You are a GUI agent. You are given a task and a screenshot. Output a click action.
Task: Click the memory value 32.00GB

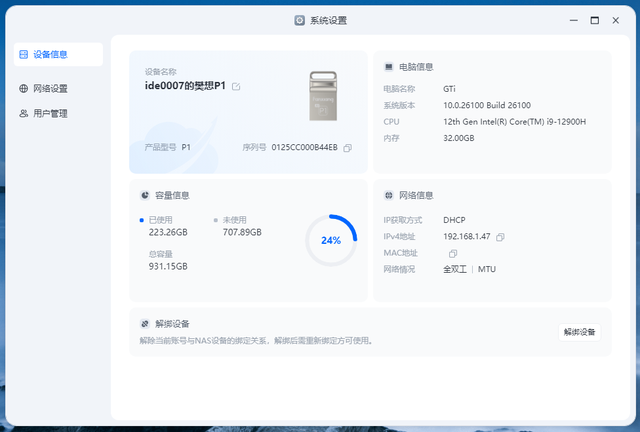(459, 138)
